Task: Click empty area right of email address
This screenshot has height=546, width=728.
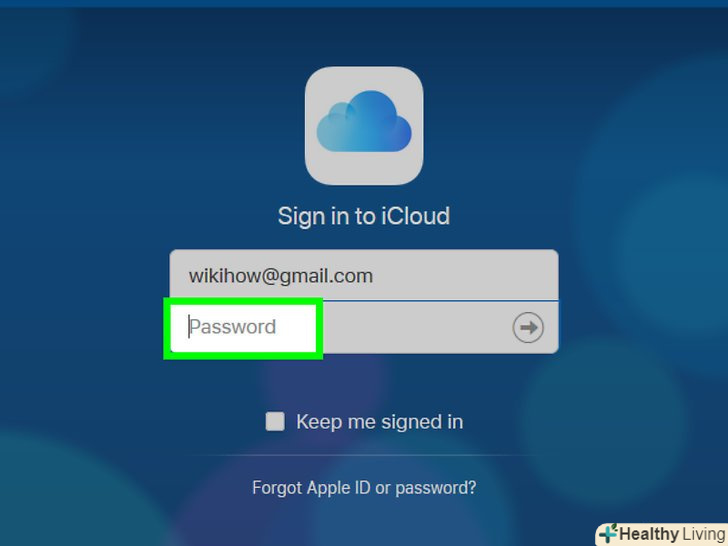Action: (464, 276)
